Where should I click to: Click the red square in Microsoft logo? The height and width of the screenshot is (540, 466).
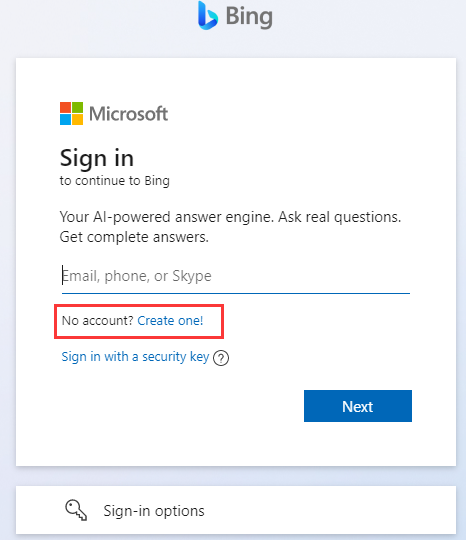point(65,107)
